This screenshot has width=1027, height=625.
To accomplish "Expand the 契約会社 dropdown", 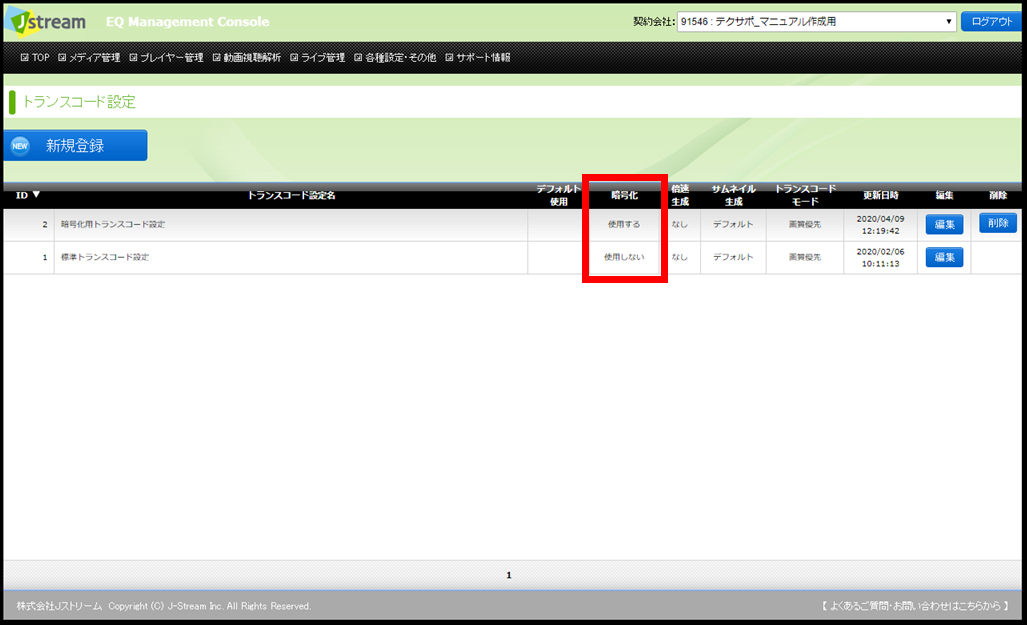I will click(816, 21).
